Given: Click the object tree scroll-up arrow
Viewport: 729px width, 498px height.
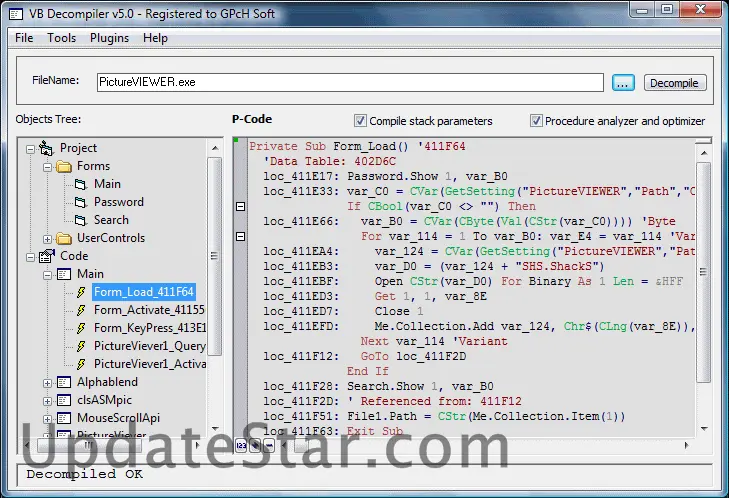Looking at the screenshot, I should tap(215, 148).
